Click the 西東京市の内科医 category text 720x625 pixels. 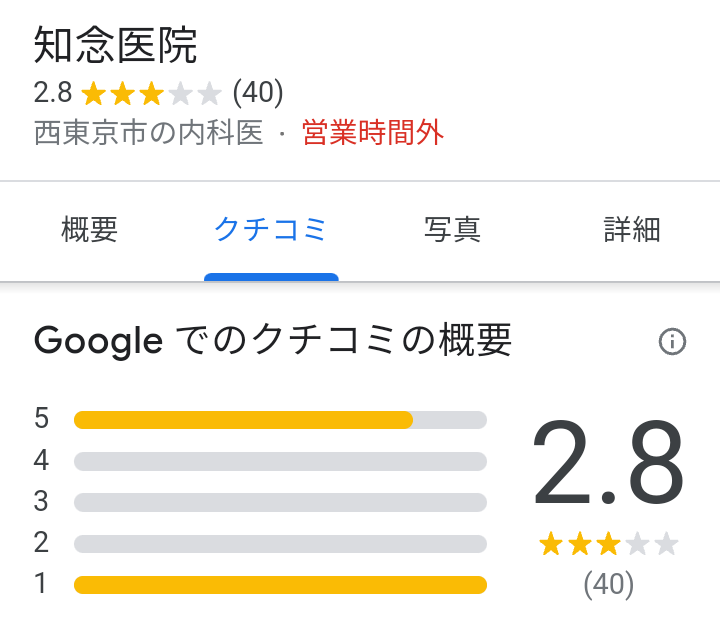point(148,133)
